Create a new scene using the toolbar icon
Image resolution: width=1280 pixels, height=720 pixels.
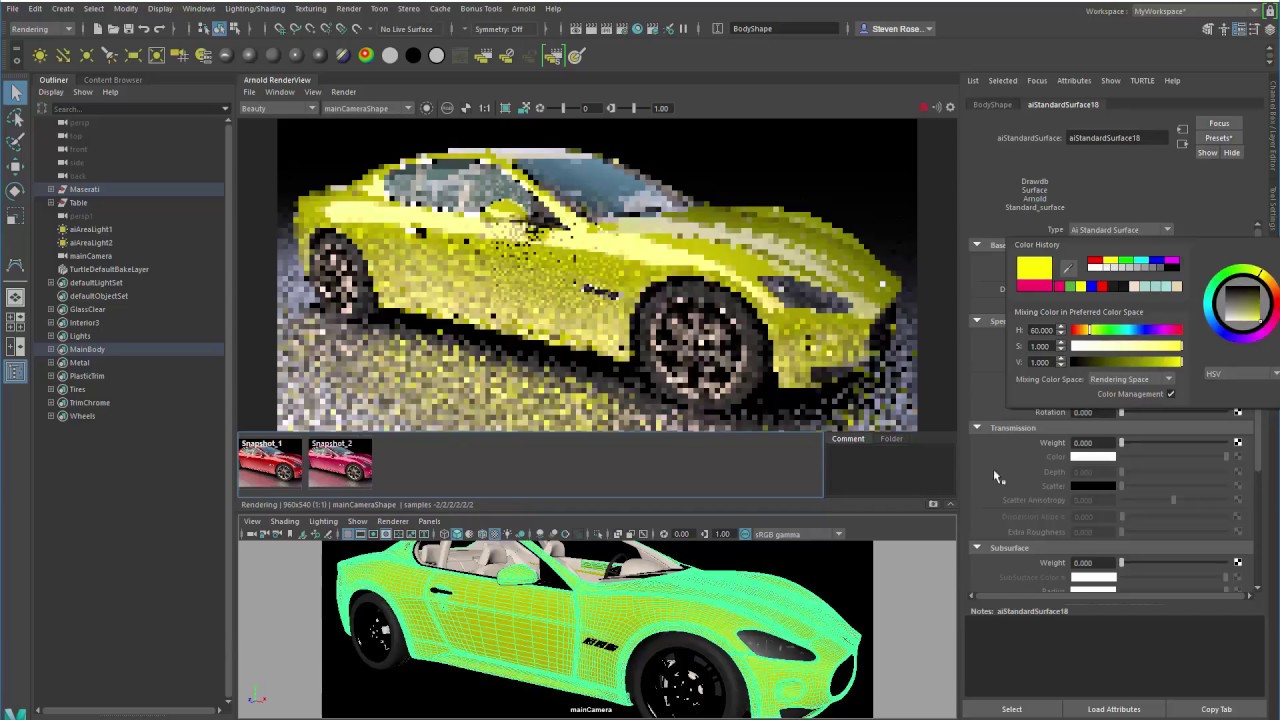tap(97, 29)
